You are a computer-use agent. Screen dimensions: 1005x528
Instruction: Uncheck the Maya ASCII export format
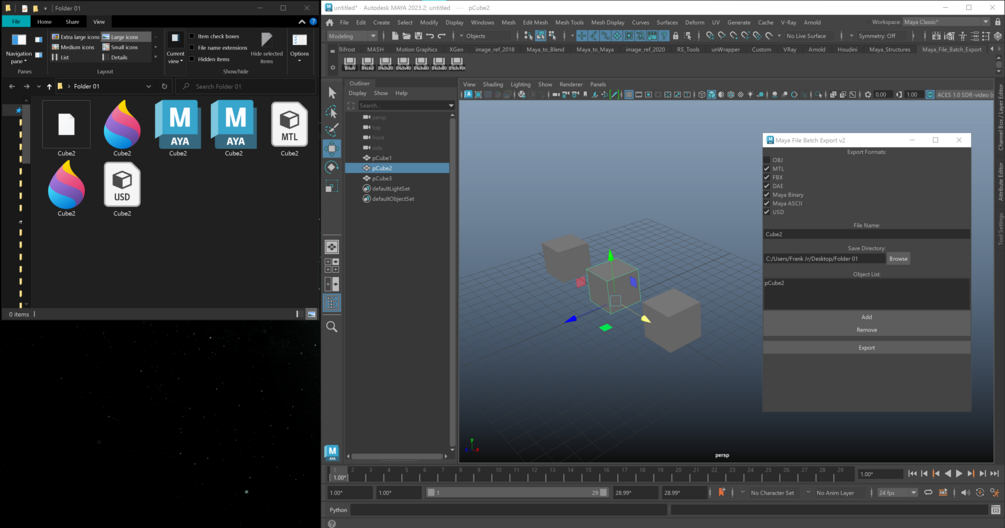[x=767, y=203]
